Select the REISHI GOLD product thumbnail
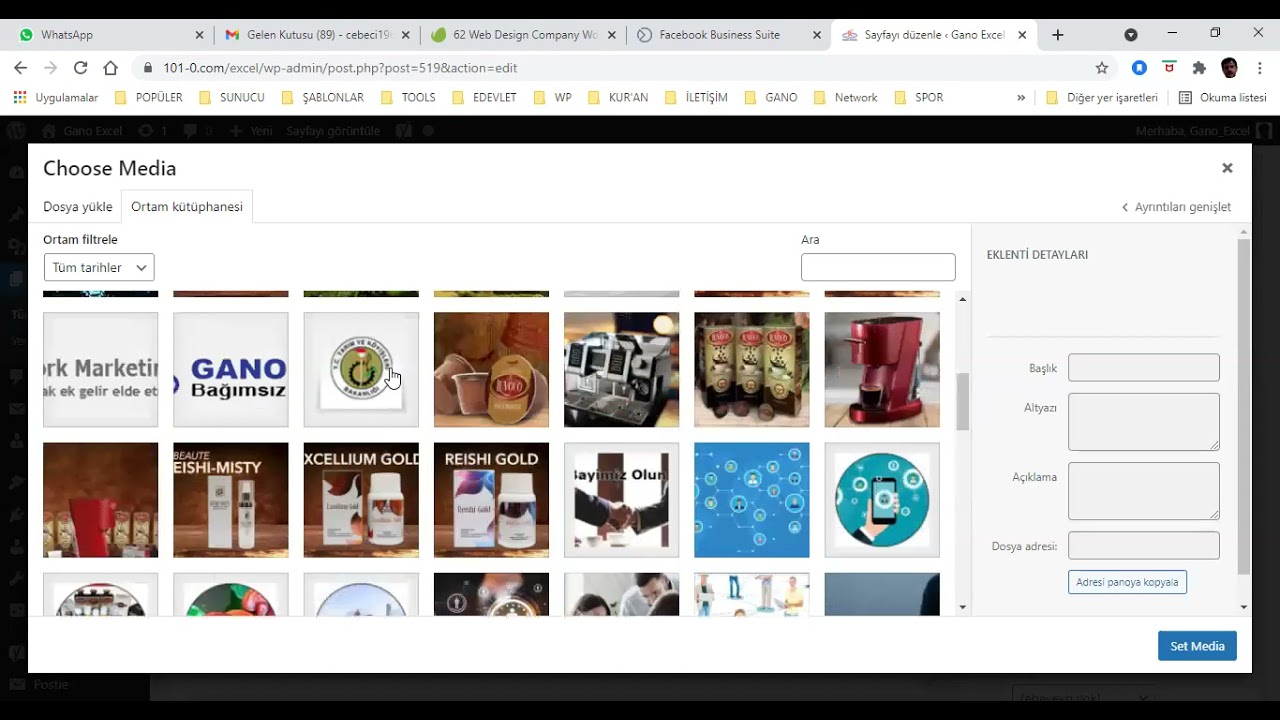Viewport: 1280px width, 720px height. (491, 500)
